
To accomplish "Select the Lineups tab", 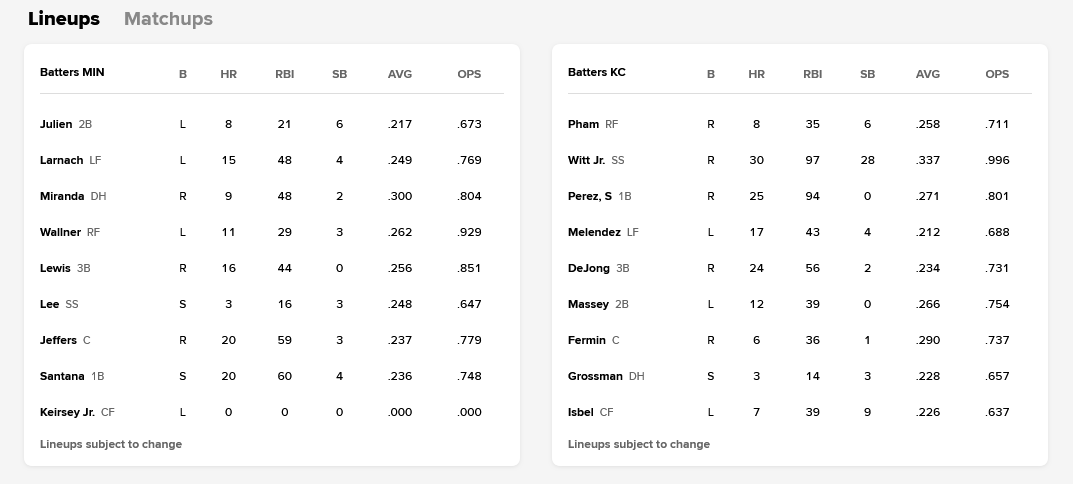I will (x=64, y=19).
